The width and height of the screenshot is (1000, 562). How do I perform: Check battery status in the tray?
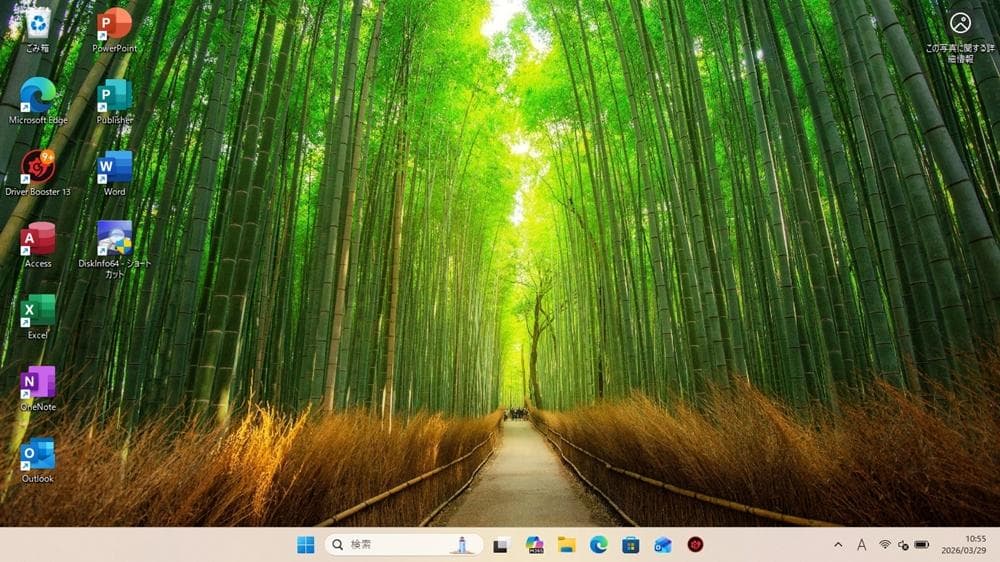tap(922, 545)
